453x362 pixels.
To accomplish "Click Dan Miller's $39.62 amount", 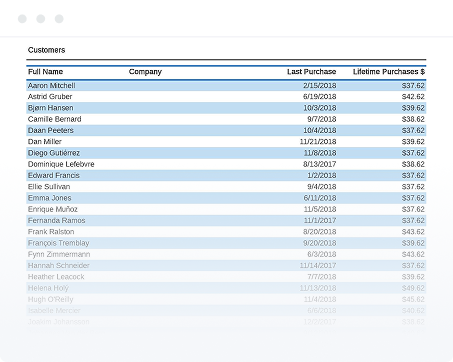I will tap(413, 142).
